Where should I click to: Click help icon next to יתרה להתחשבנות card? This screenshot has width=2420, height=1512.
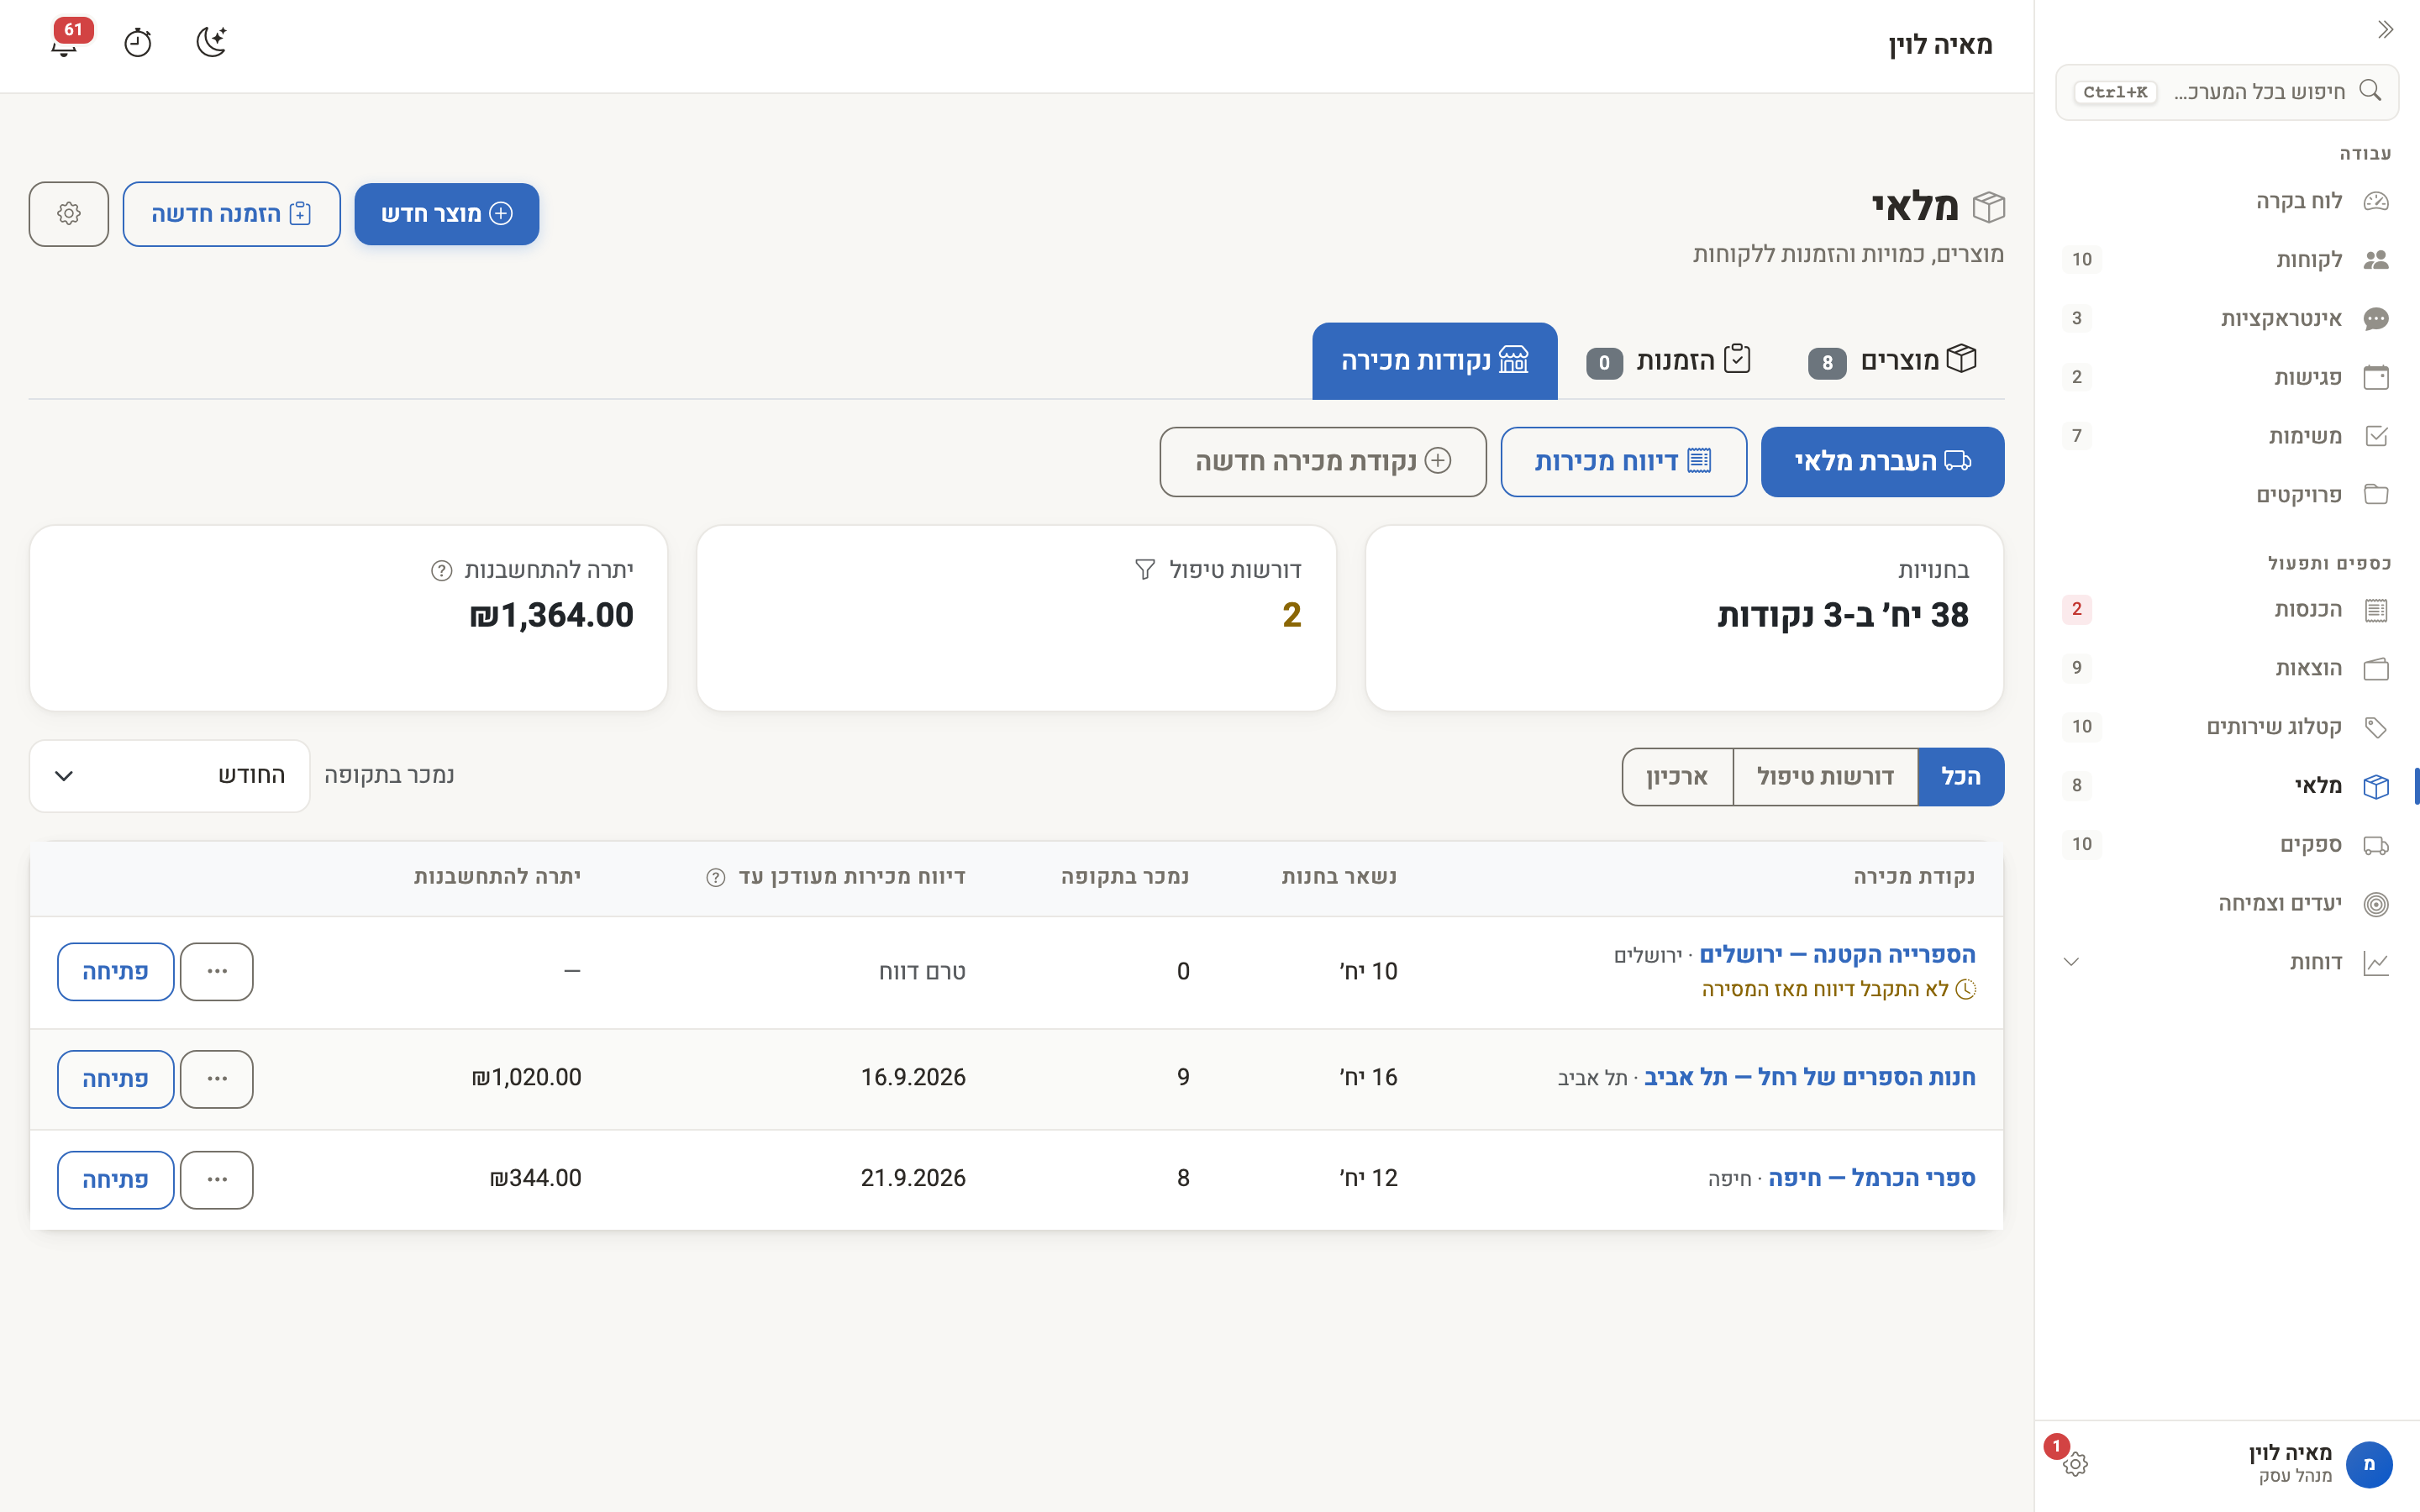(x=441, y=570)
